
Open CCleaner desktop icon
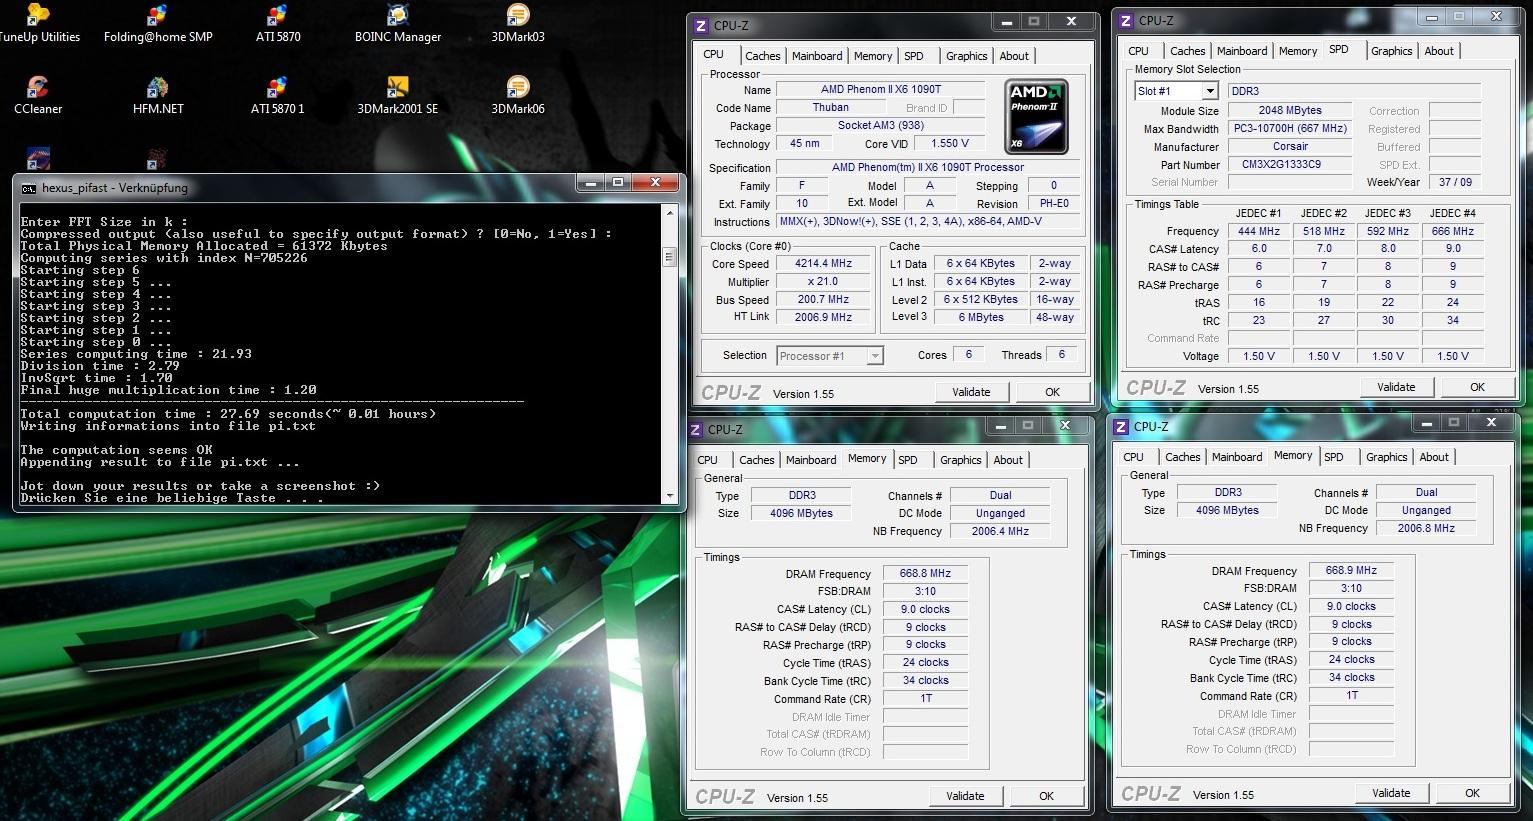pyautogui.click(x=38, y=96)
